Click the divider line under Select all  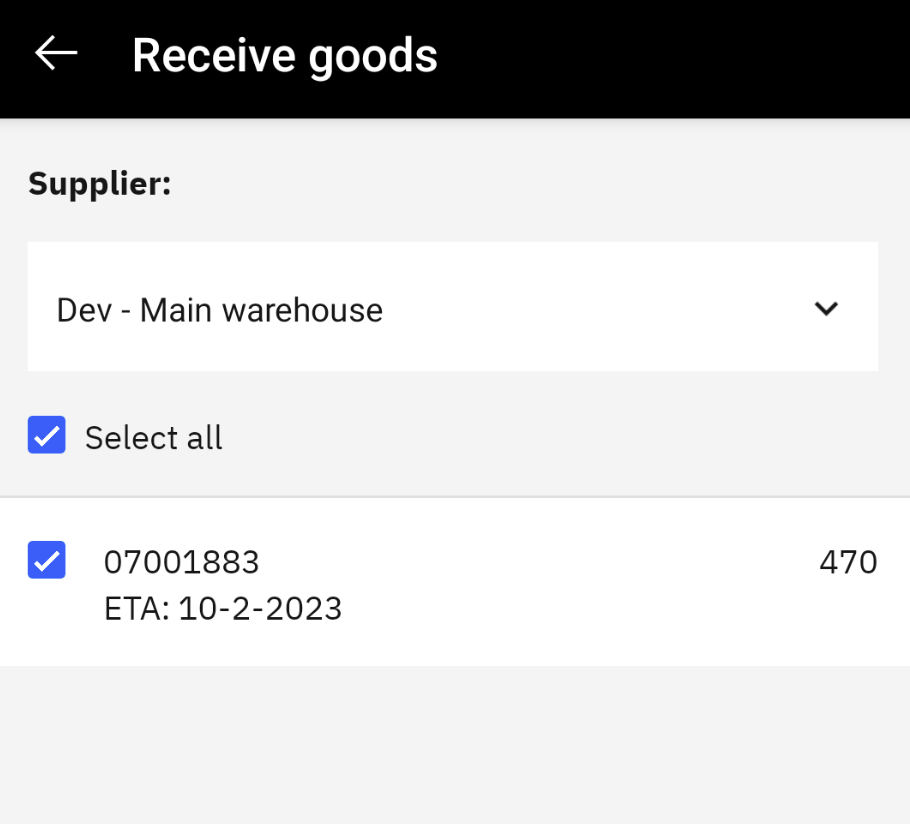(x=455, y=497)
